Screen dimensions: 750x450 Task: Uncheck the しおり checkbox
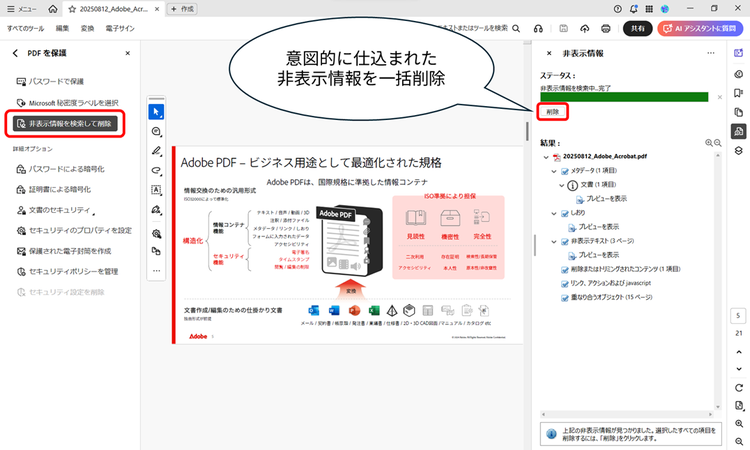click(565, 213)
